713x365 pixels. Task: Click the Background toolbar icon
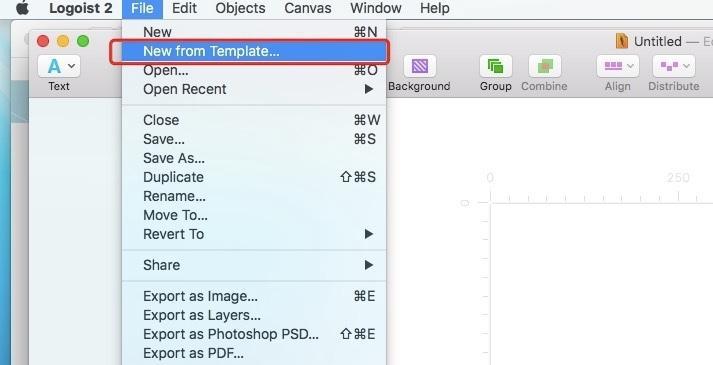[x=419, y=66]
